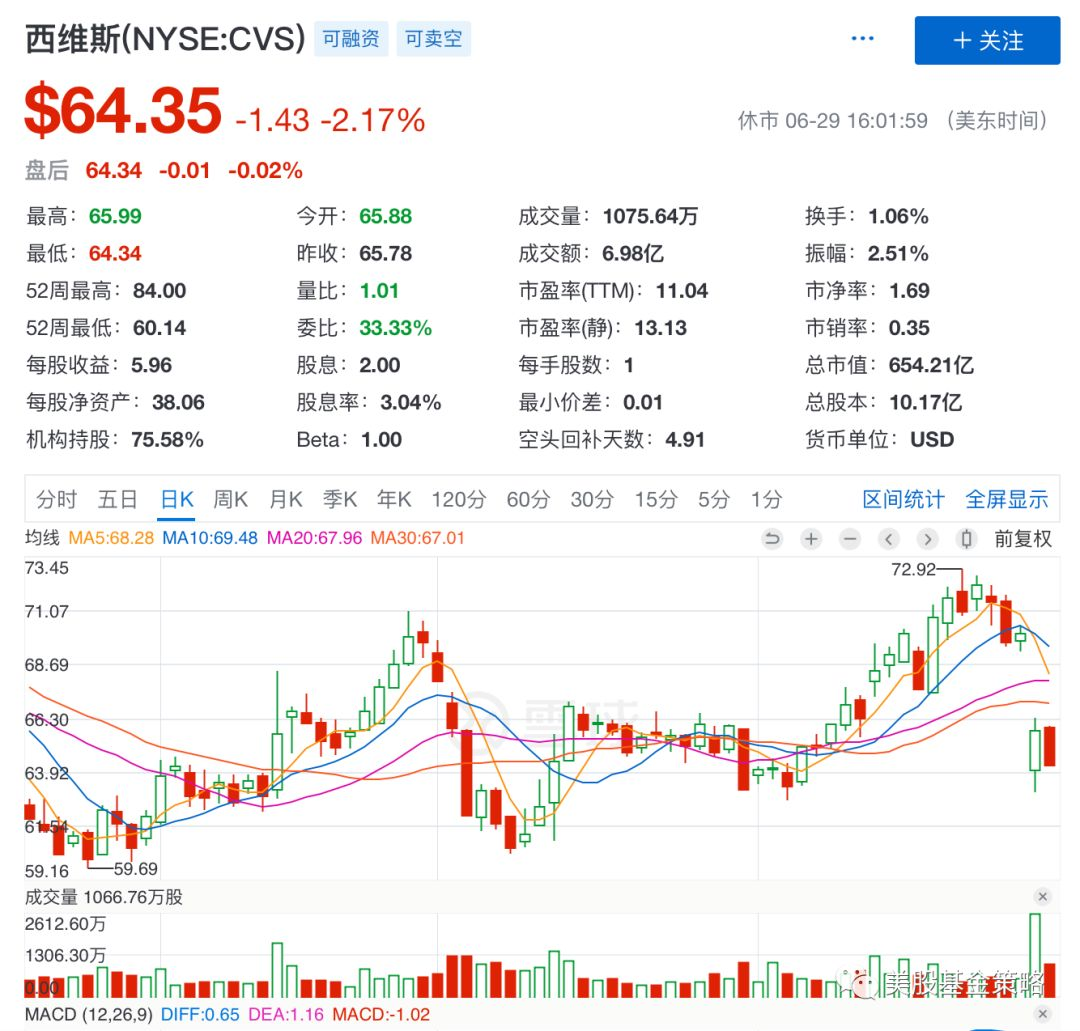Open 全屏显示 fullscreen chart view
Viewport: 1080px width, 1031px height.
pyautogui.click(x=1006, y=499)
